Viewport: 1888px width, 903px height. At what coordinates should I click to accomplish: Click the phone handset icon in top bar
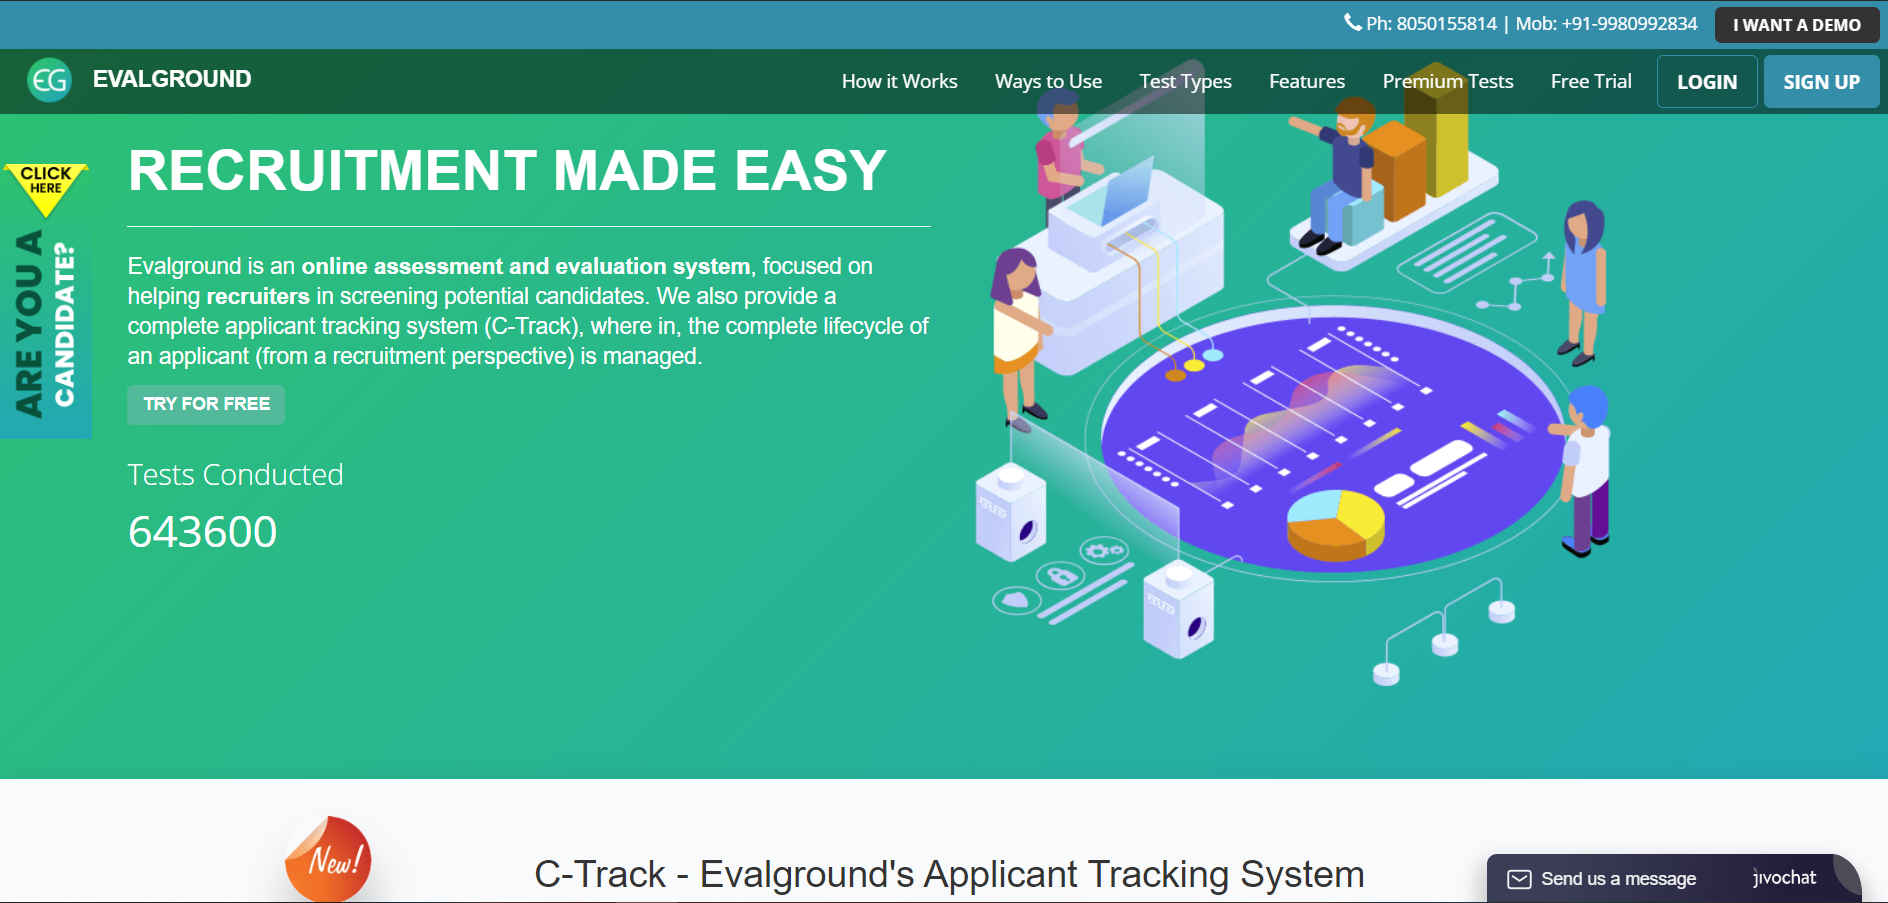(1352, 22)
